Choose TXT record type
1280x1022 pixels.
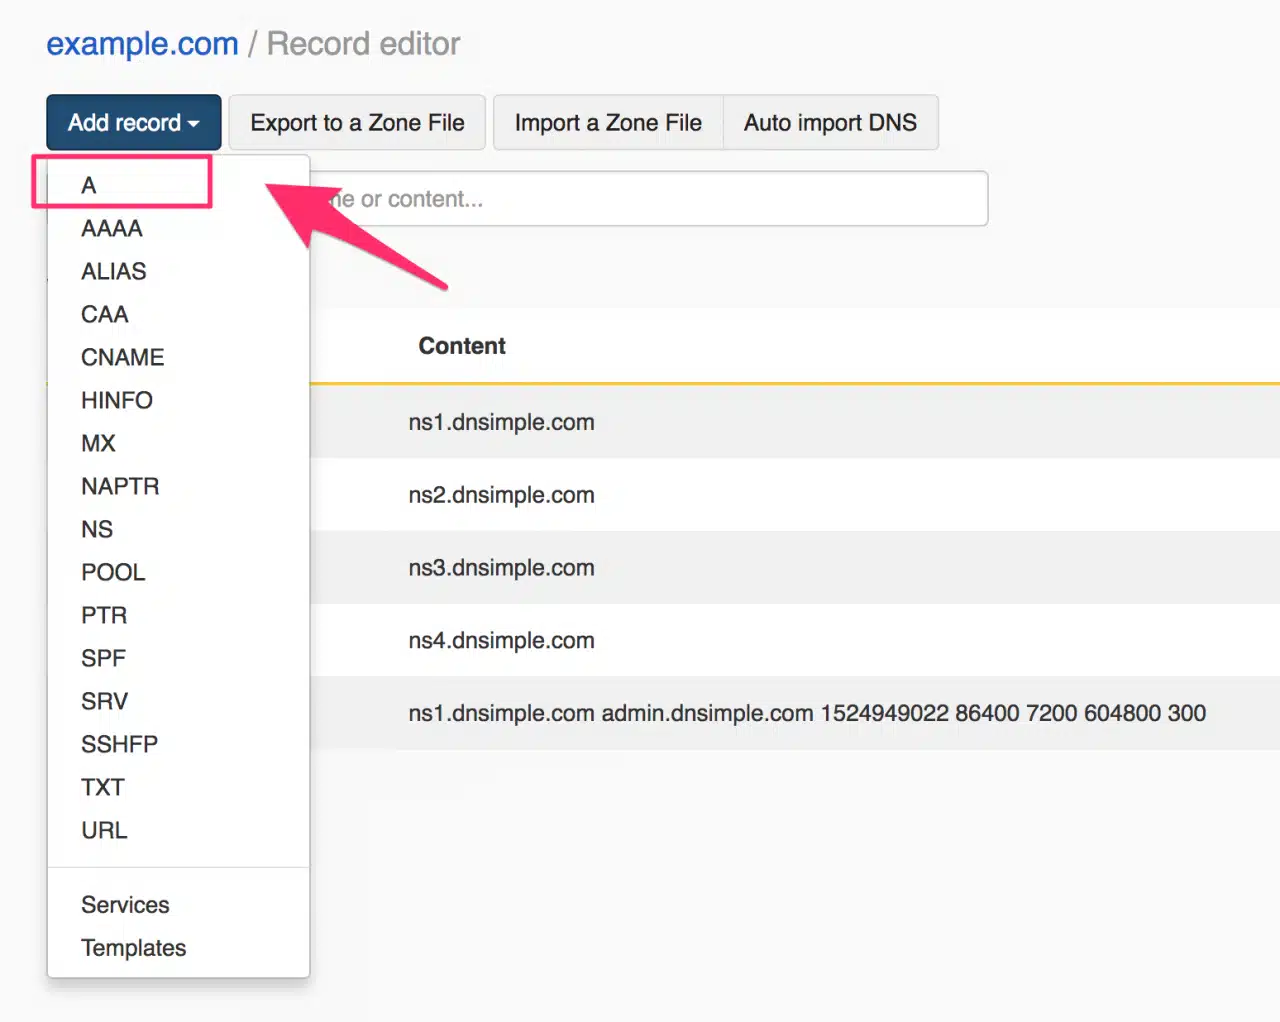coord(178,787)
